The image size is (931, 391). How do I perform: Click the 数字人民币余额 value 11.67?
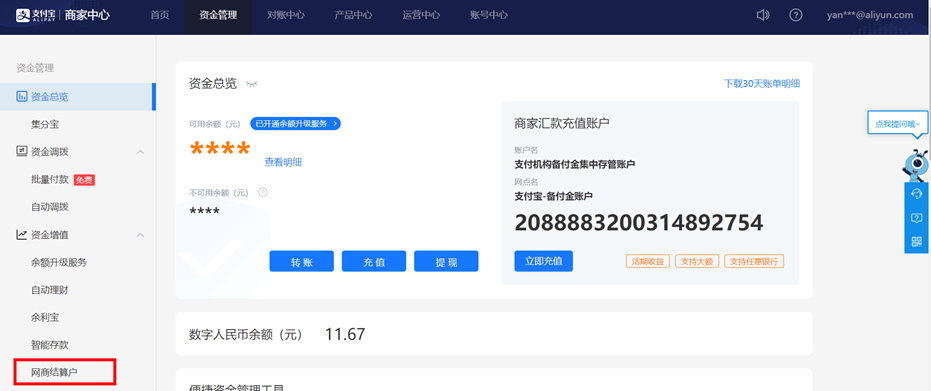[345, 334]
